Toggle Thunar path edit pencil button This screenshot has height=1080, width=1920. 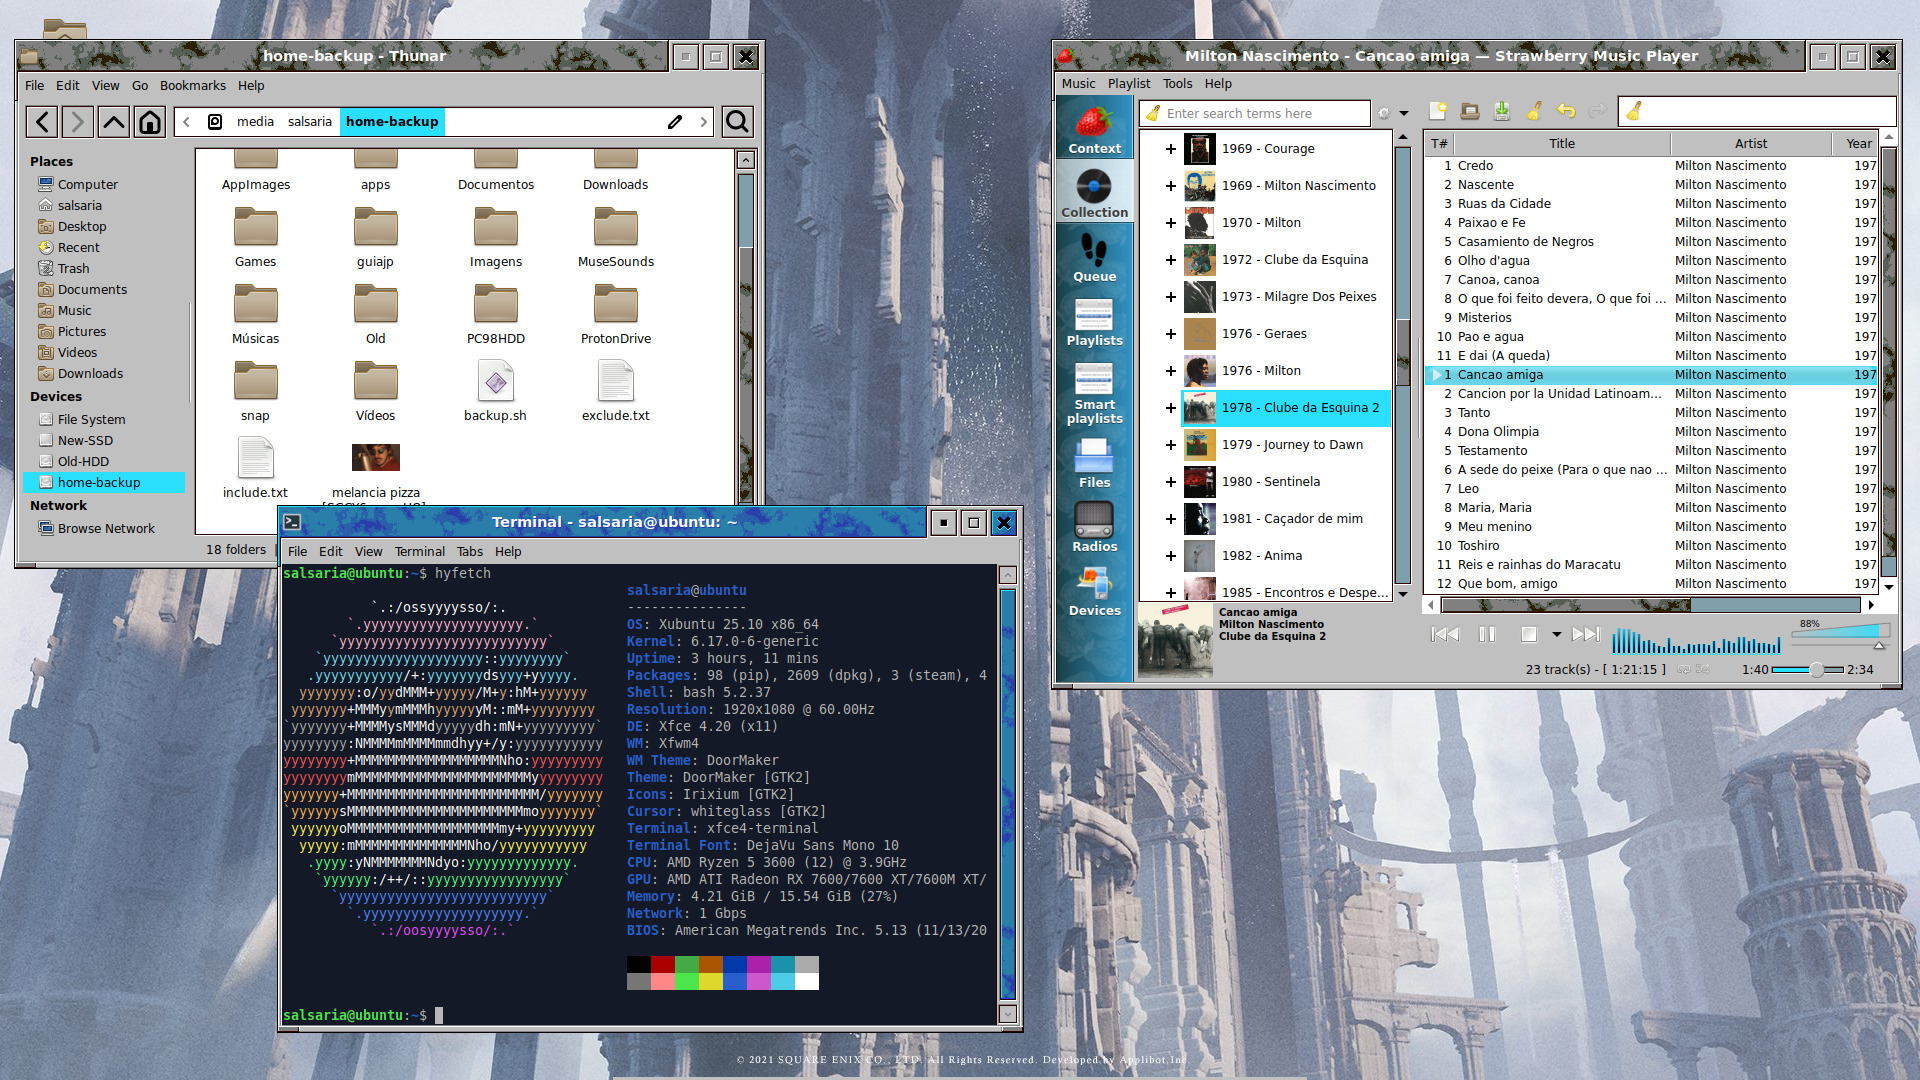tap(675, 122)
